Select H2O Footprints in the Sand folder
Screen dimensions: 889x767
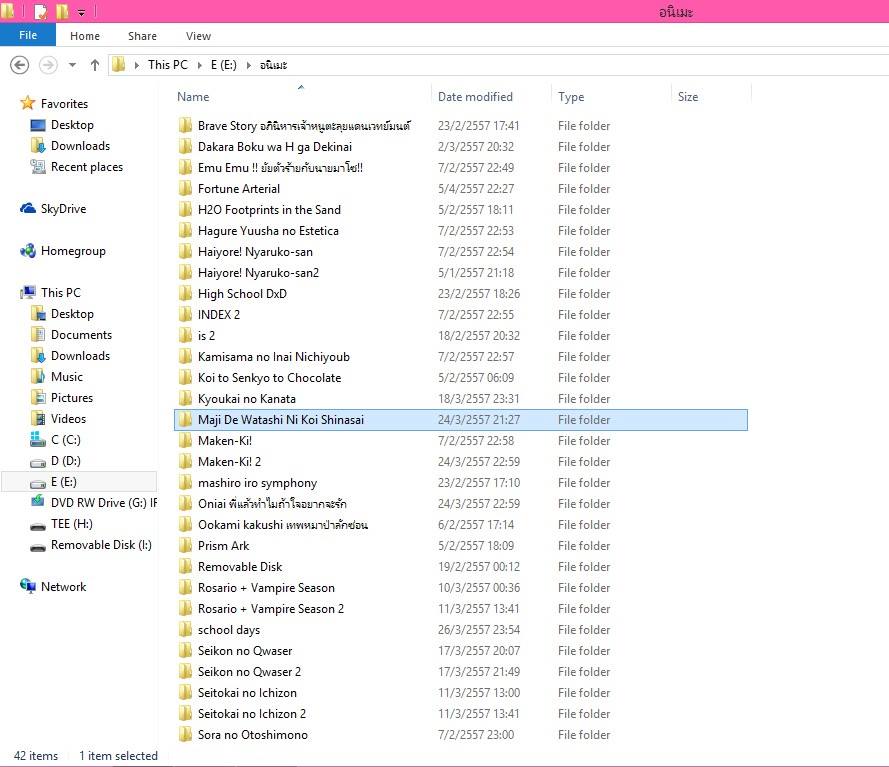[x=269, y=209]
